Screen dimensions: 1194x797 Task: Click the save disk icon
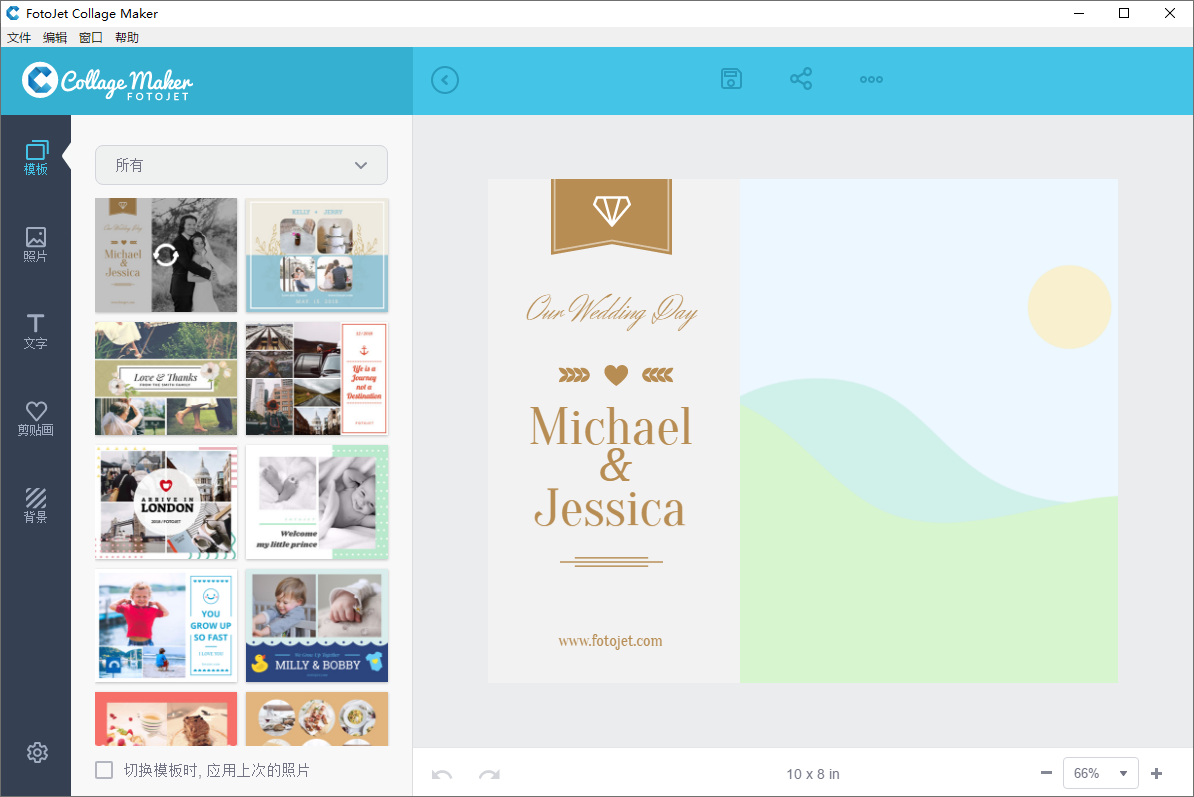tap(732, 80)
